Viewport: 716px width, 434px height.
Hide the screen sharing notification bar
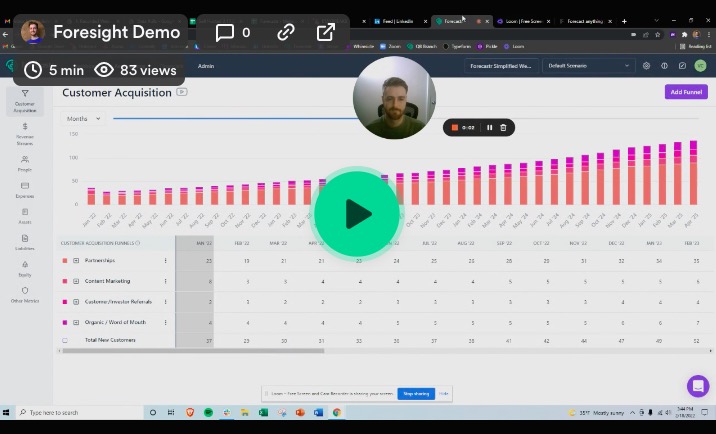pyautogui.click(x=443, y=393)
